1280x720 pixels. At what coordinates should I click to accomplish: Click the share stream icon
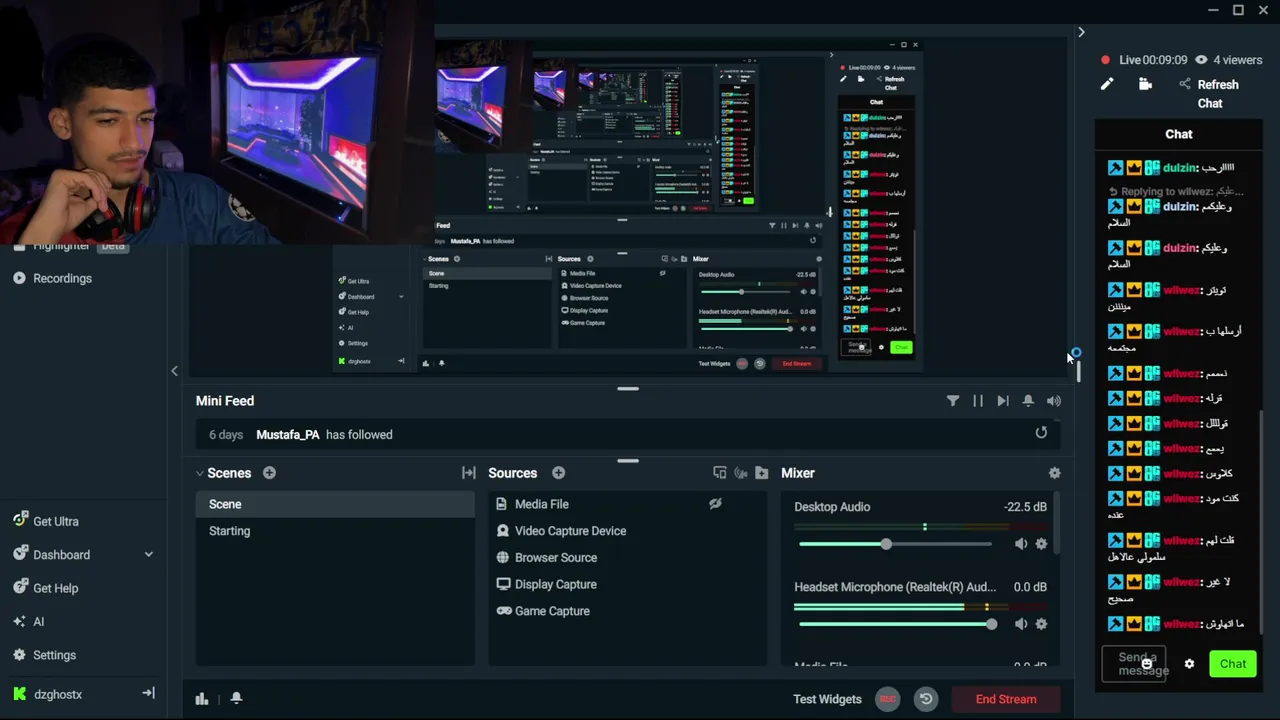(1185, 85)
